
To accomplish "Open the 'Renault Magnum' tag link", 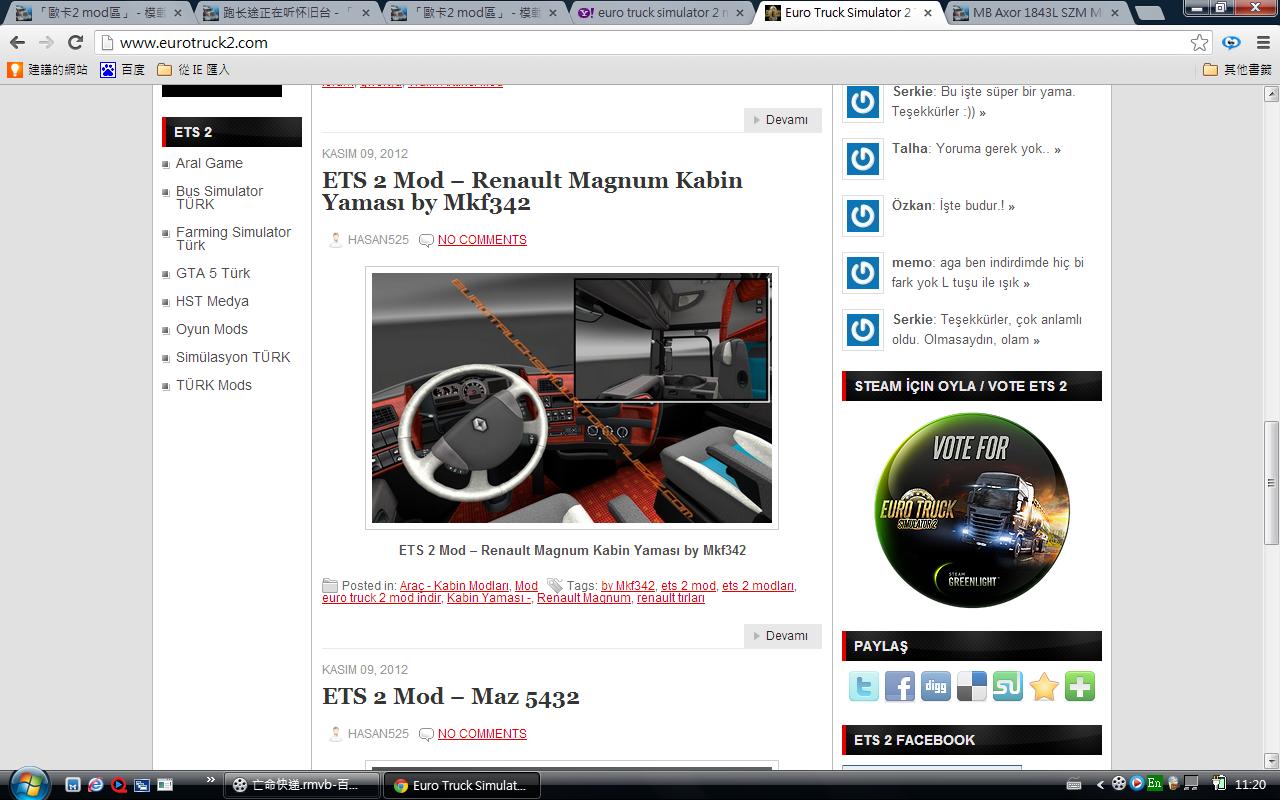I will 584,598.
